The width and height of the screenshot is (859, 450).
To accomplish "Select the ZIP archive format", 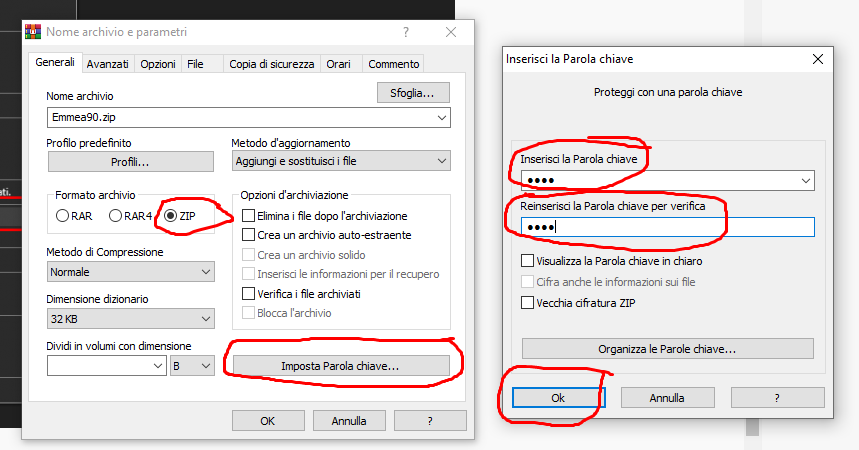I will (170, 216).
